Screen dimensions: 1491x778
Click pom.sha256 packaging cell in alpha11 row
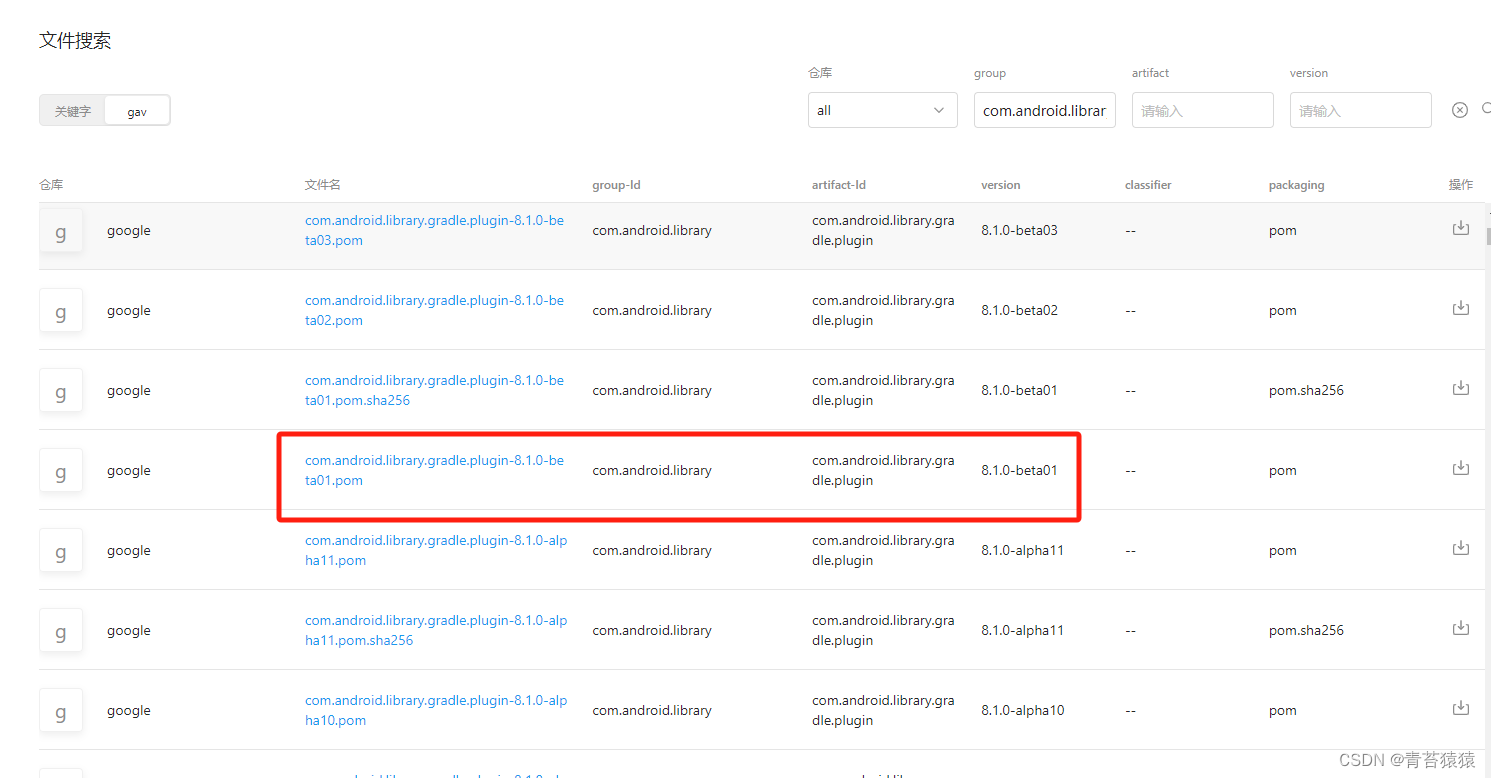1306,630
